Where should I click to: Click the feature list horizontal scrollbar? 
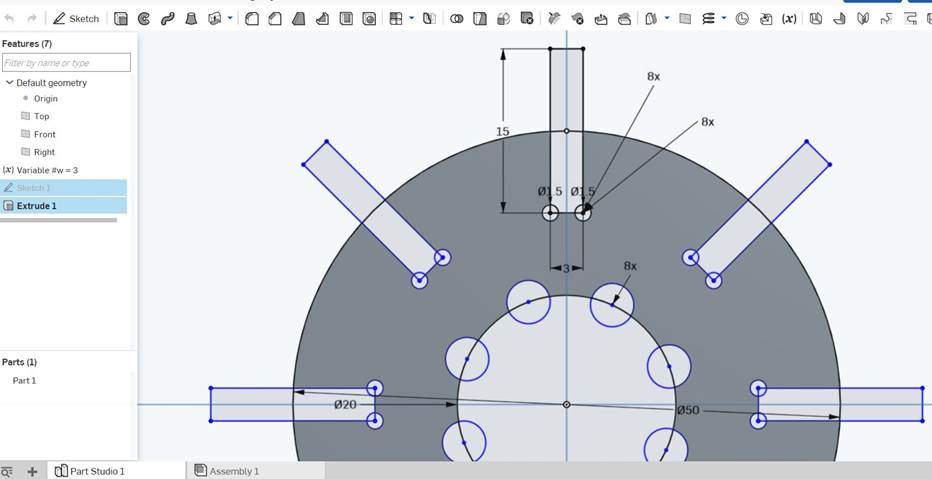pyautogui.click(x=58, y=220)
